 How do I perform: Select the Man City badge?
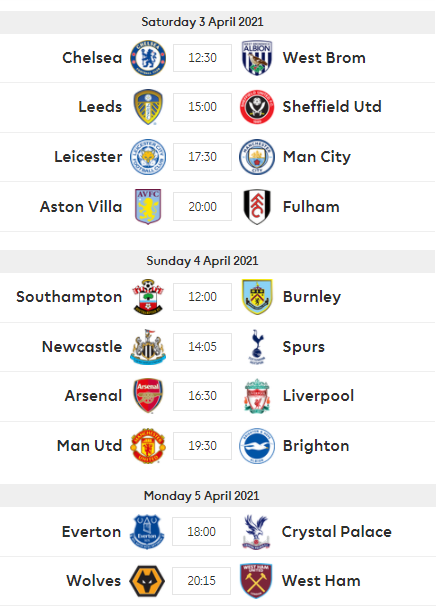tap(257, 157)
